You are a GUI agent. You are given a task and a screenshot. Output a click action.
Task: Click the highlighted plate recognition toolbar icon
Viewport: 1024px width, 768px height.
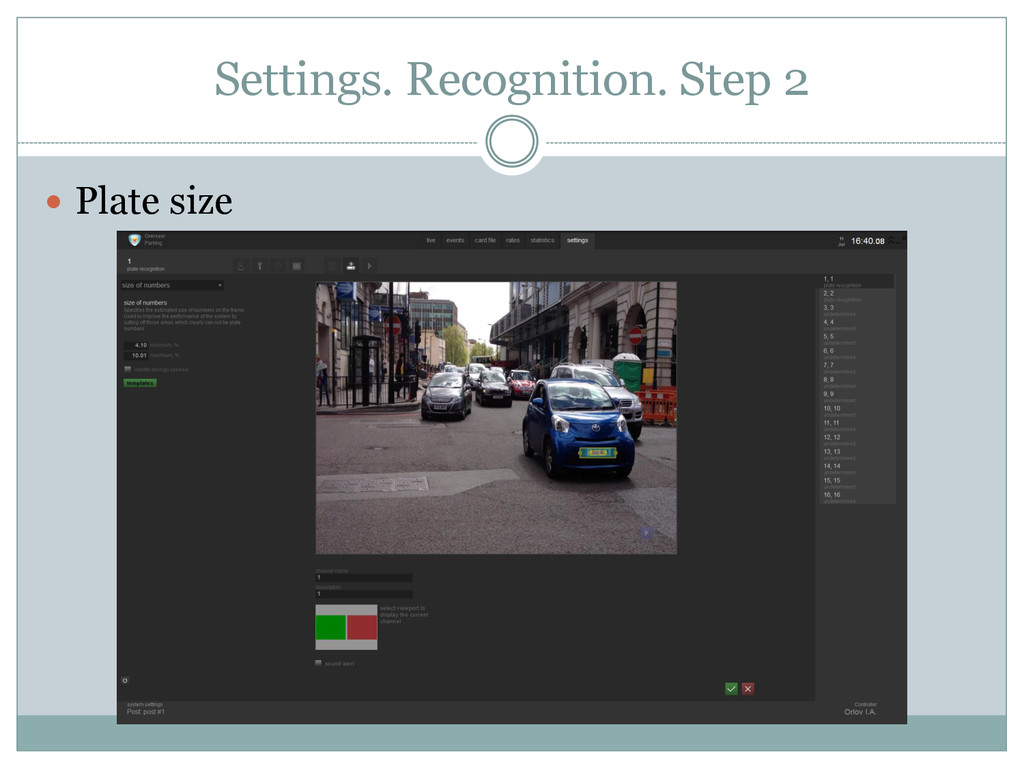[351, 266]
